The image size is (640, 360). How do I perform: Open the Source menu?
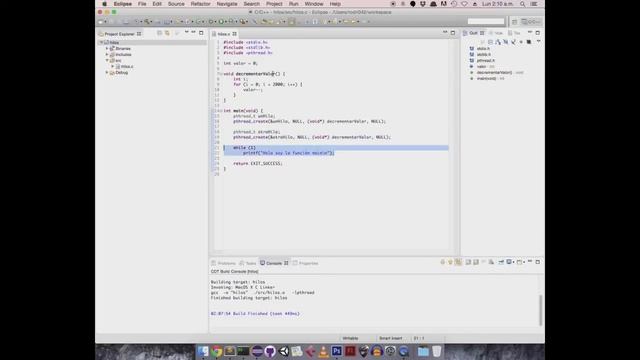(176, 4)
